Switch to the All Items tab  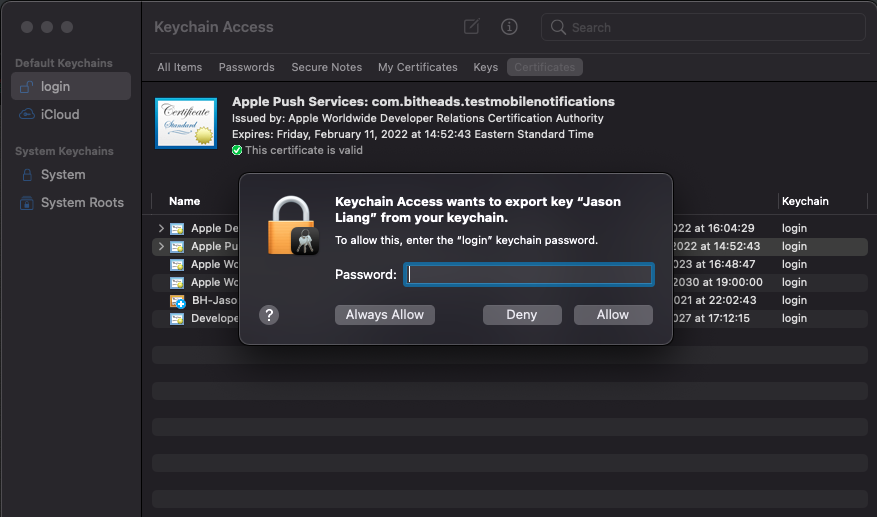pyautogui.click(x=180, y=67)
